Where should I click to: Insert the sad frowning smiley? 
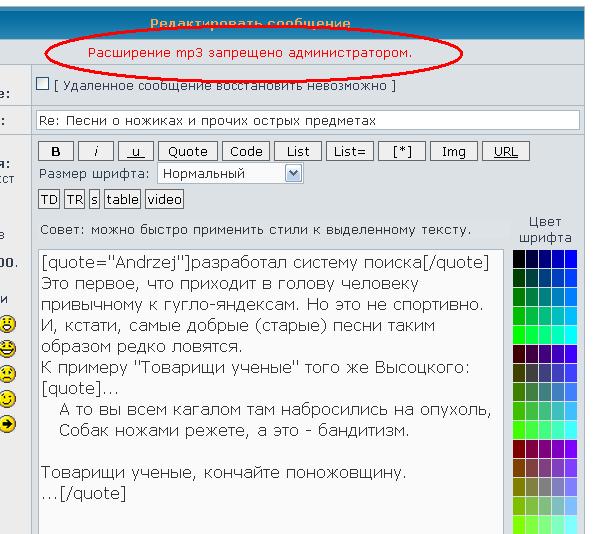click(8, 374)
